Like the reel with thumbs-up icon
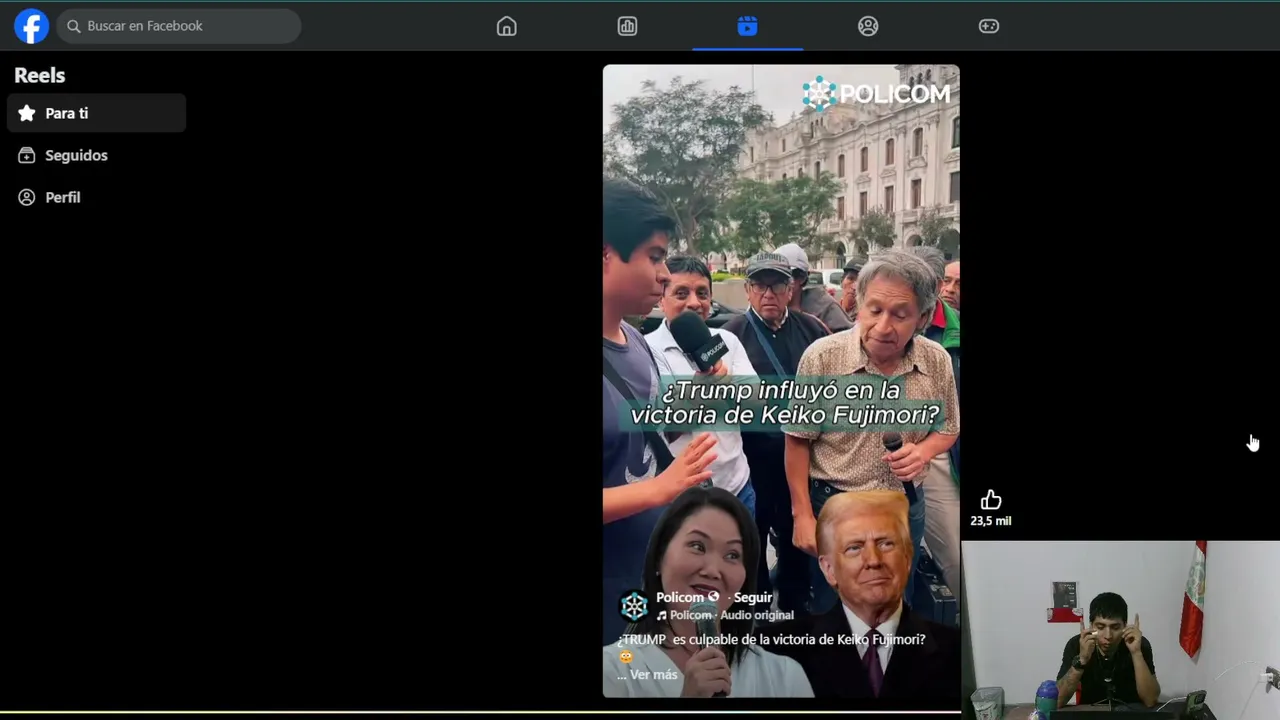The width and height of the screenshot is (1280, 720). pyautogui.click(x=991, y=500)
